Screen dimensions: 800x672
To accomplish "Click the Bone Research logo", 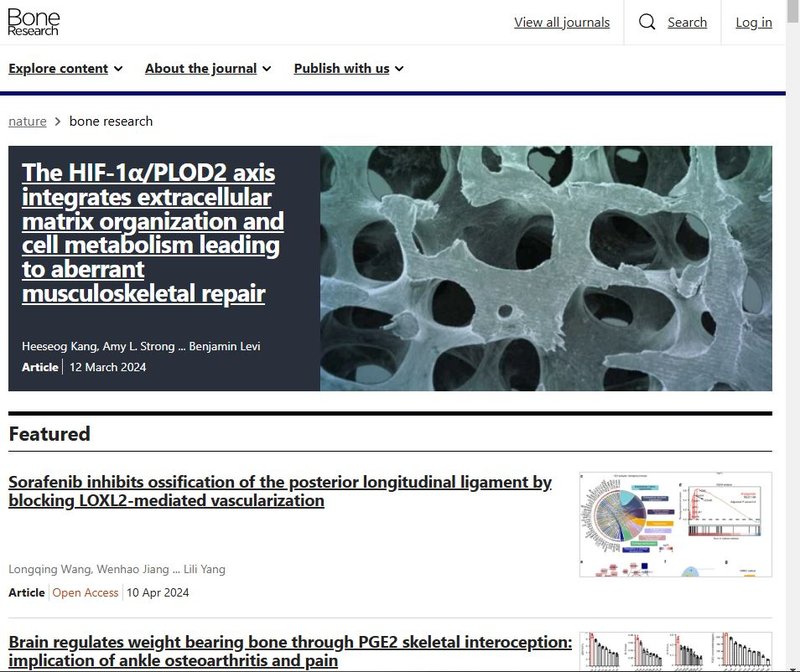I will pyautogui.click(x=34, y=22).
